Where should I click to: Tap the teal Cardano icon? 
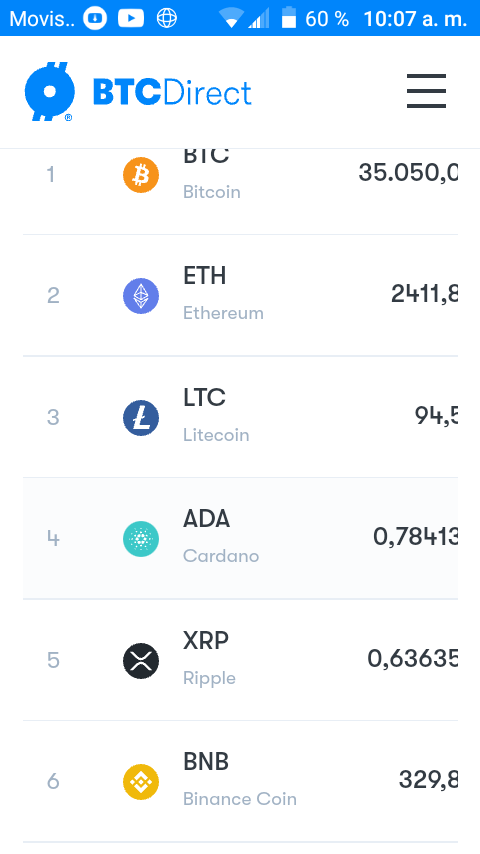click(141, 539)
